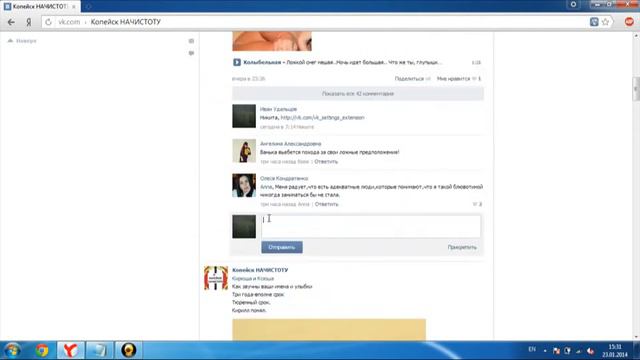Share the post via Поделиться

pyautogui.click(x=412, y=79)
